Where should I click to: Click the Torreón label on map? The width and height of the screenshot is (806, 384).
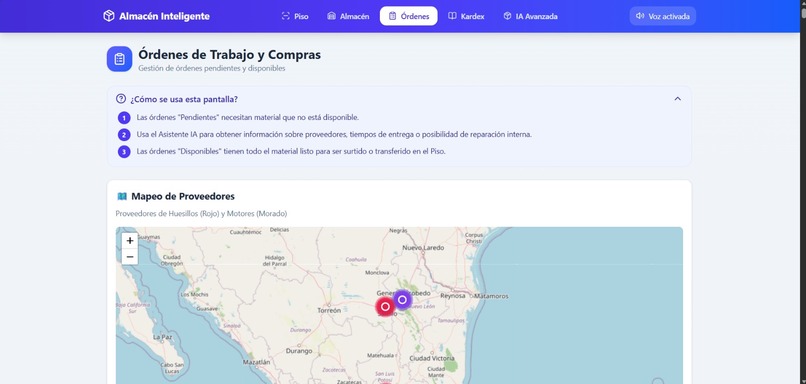329,310
